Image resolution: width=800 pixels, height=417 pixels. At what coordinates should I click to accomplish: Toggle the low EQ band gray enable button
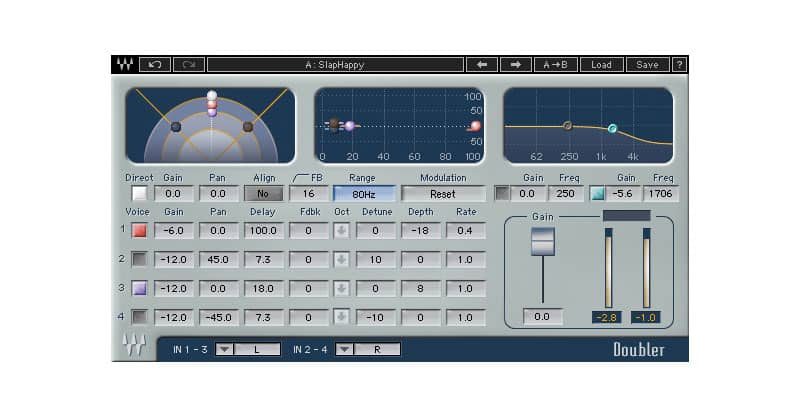click(x=503, y=194)
